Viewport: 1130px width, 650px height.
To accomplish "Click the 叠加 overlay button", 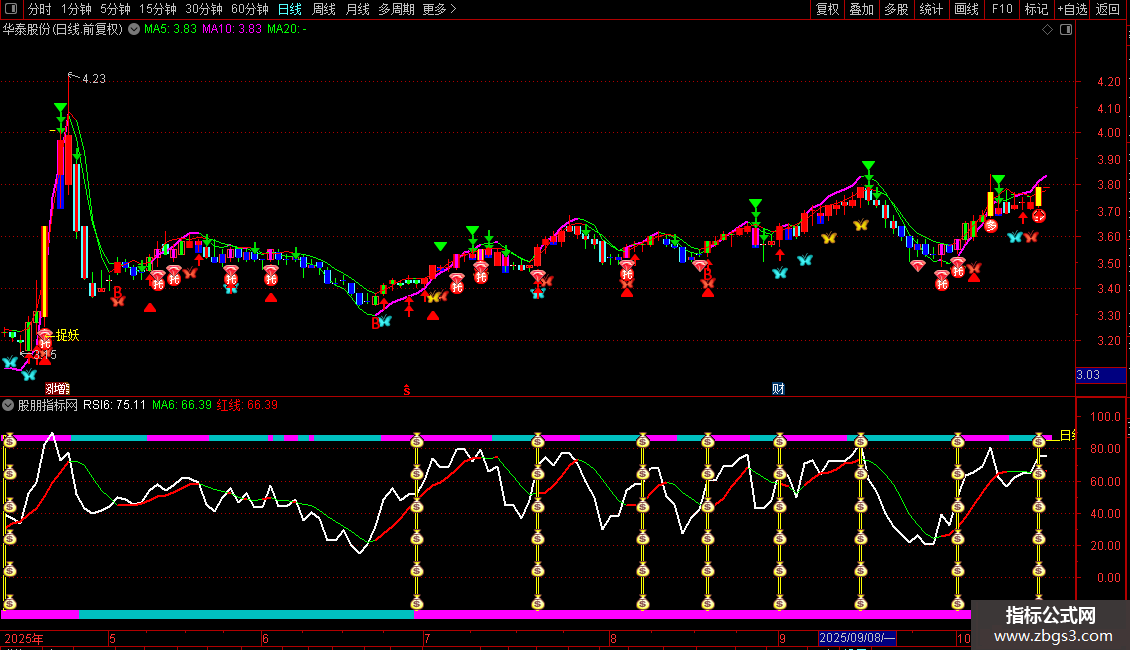I will [861, 9].
